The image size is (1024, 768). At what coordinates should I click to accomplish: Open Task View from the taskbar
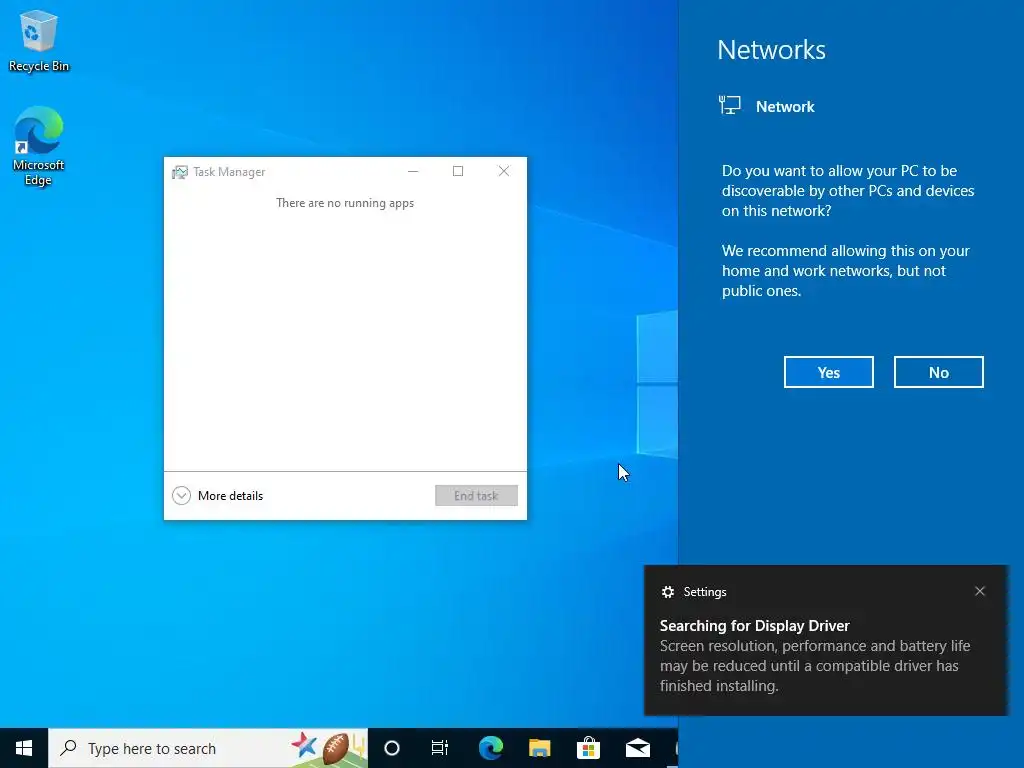pyautogui.click(x=440, y=748)
